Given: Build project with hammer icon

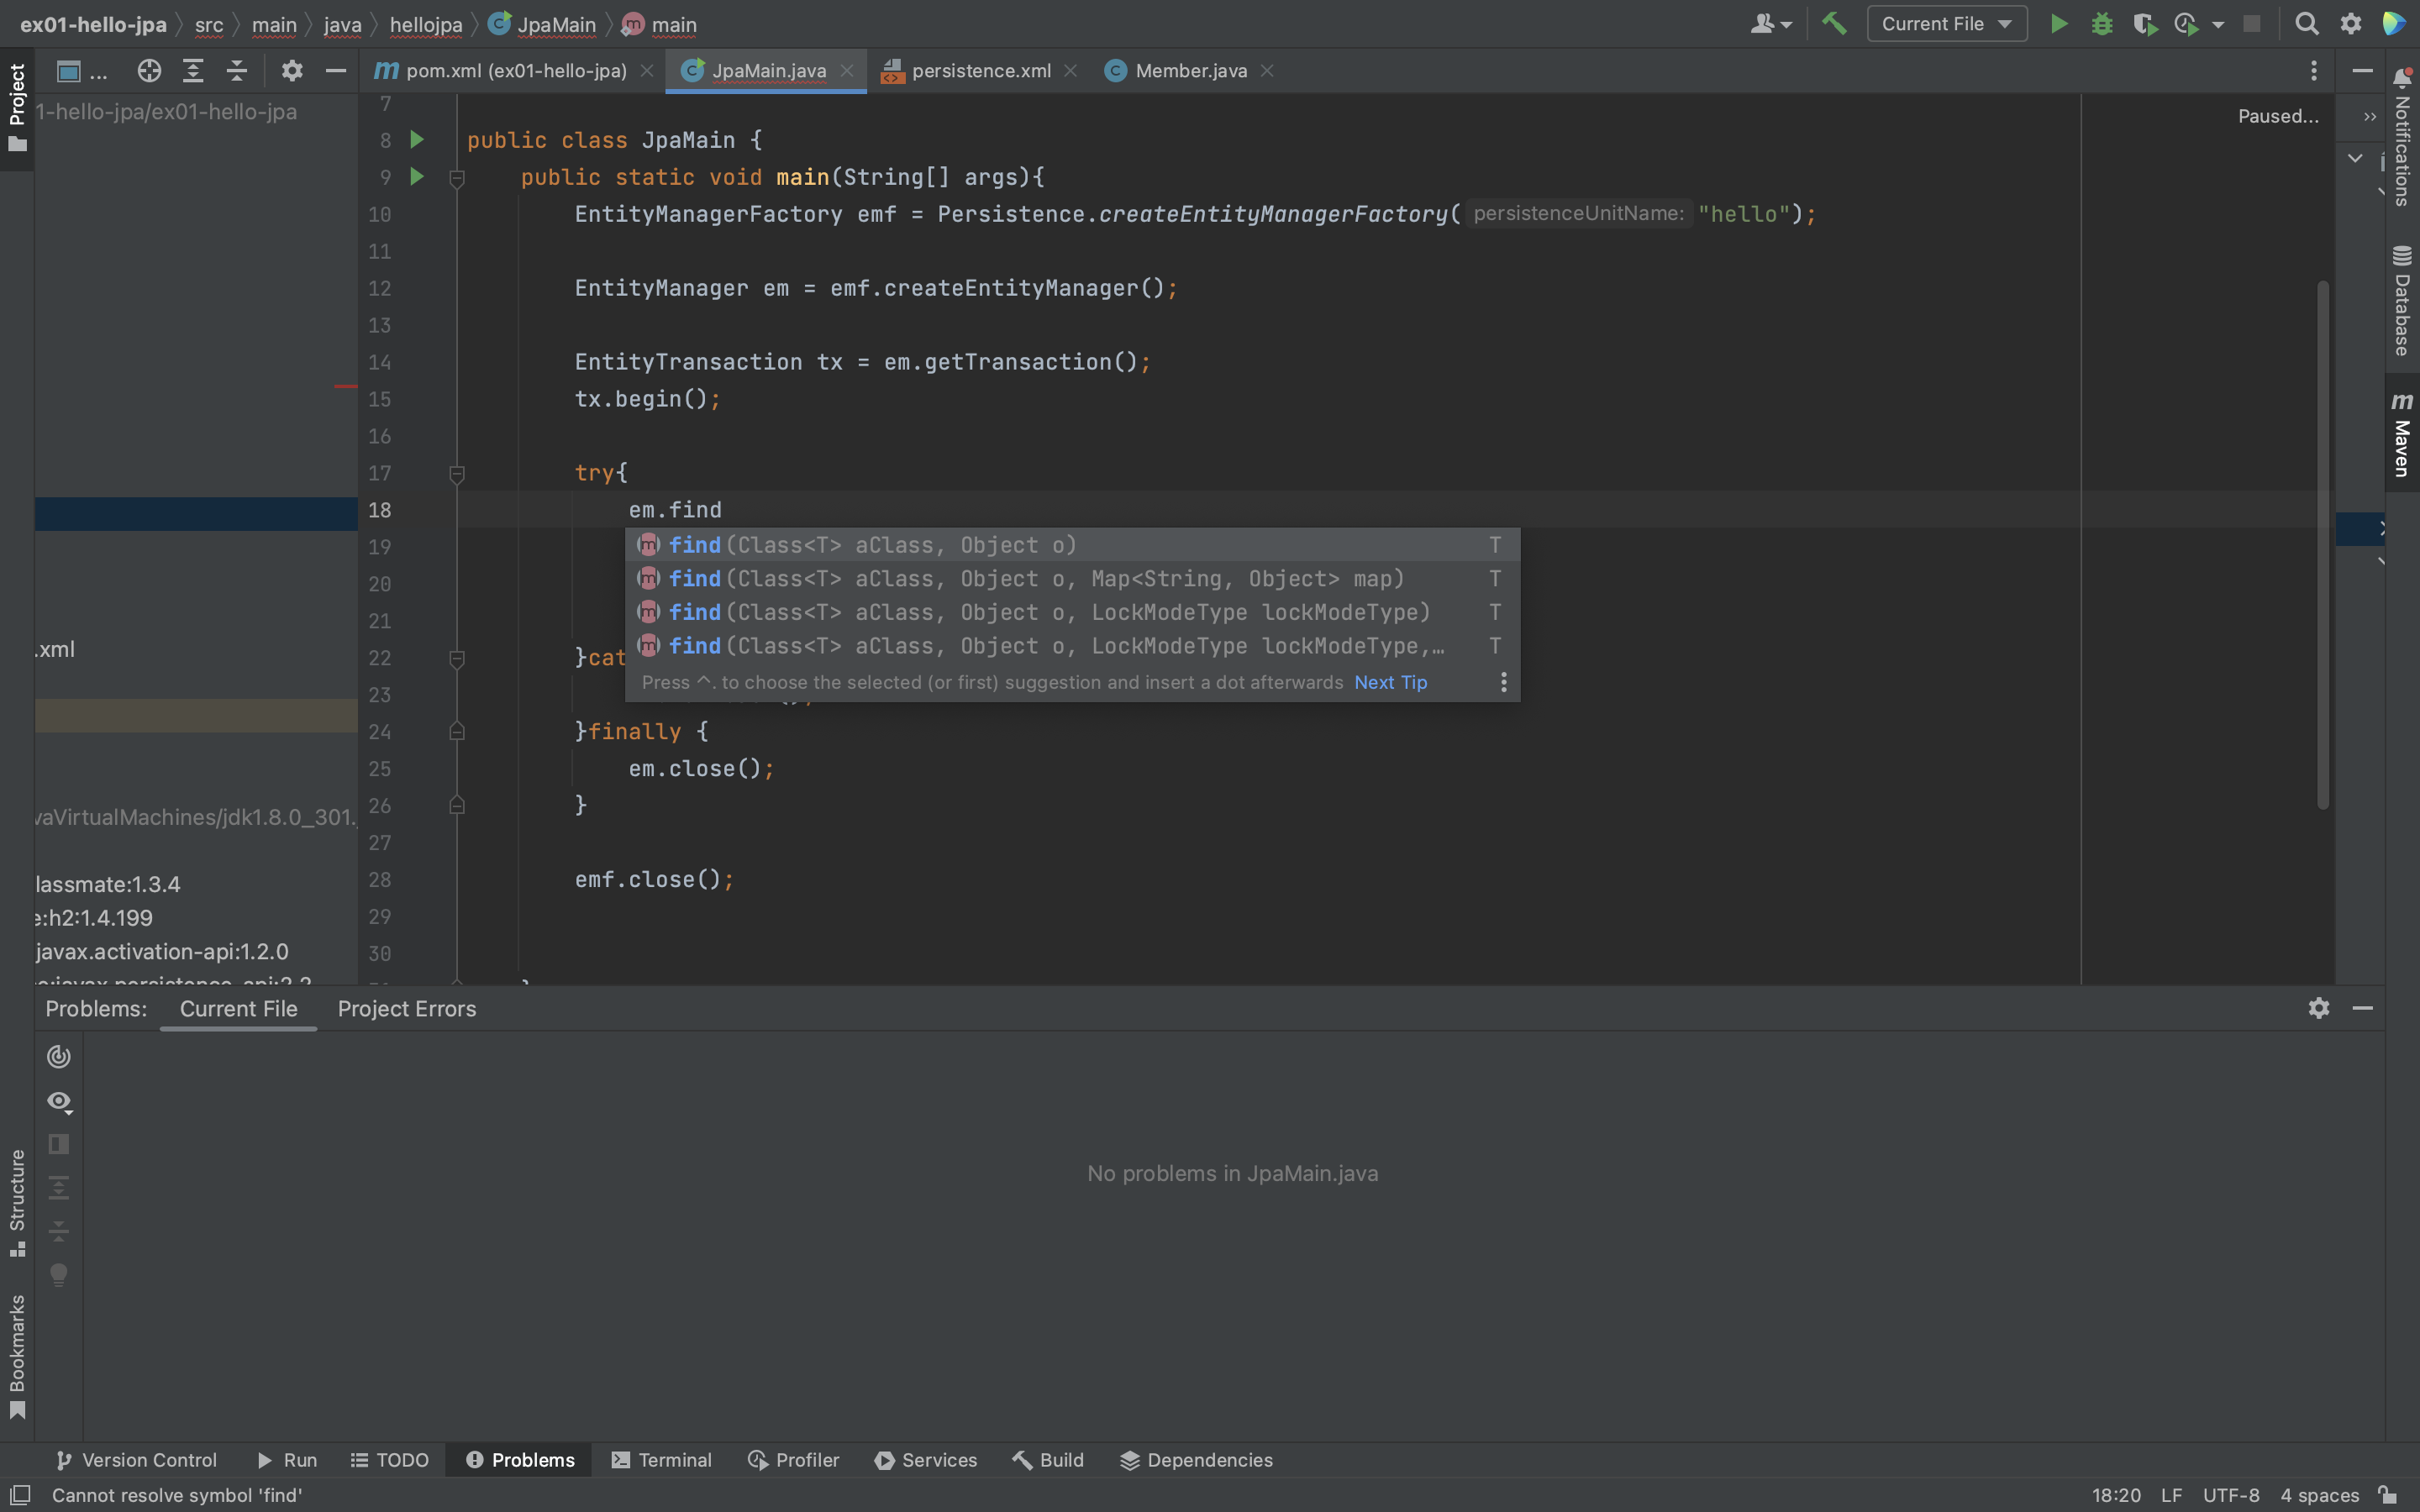Looking at the screenshot, I should [1834, 24].
